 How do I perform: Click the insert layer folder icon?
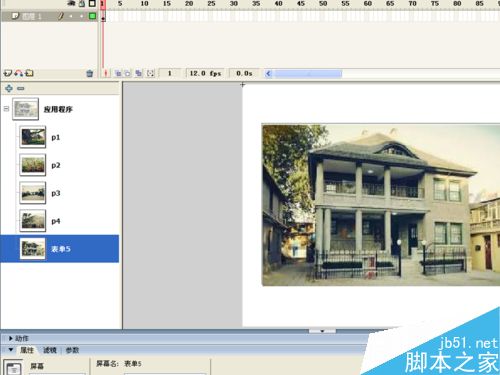pos(29,73)
